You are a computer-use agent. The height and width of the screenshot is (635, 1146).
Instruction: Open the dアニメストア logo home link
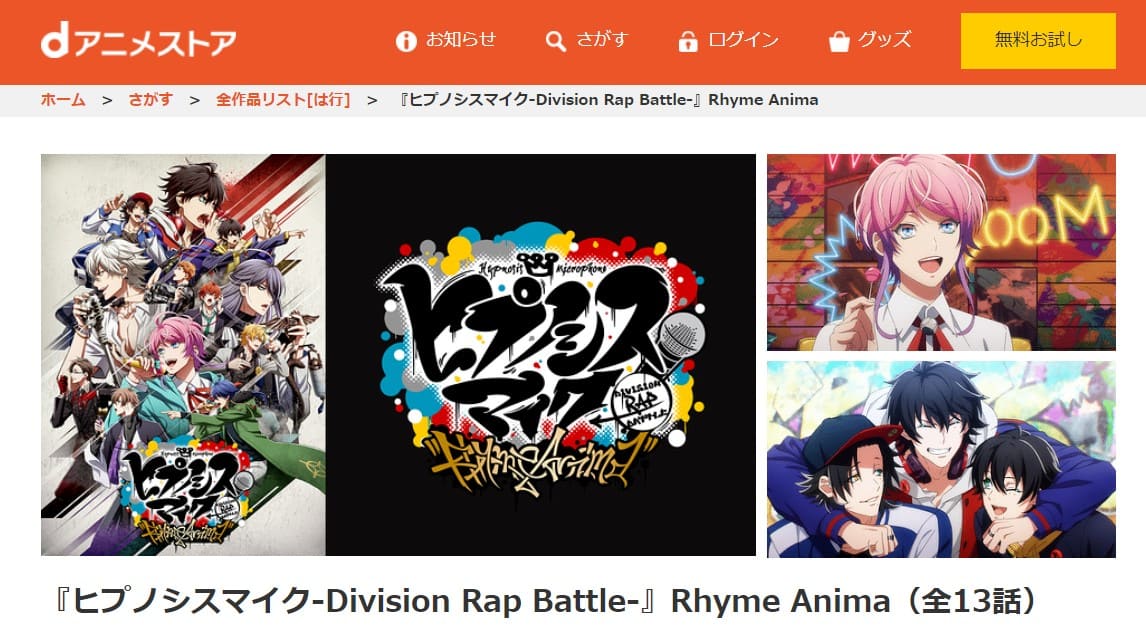138,40
